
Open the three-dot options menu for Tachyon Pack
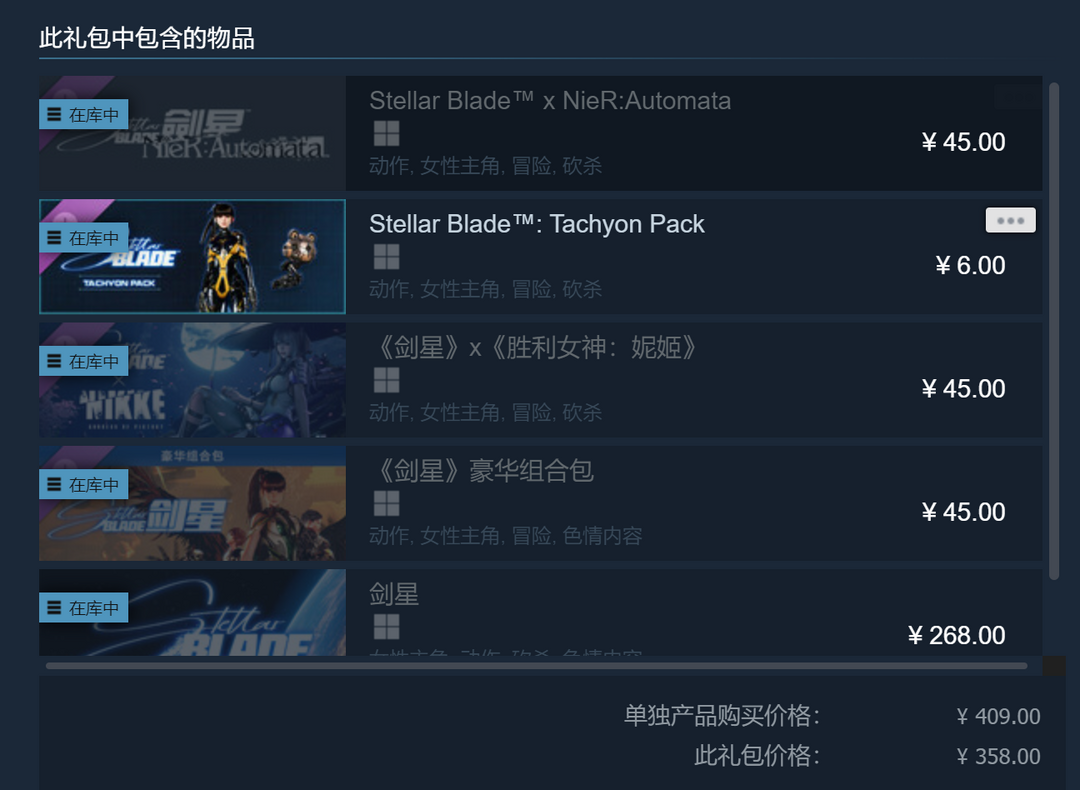click(1010, 220)
